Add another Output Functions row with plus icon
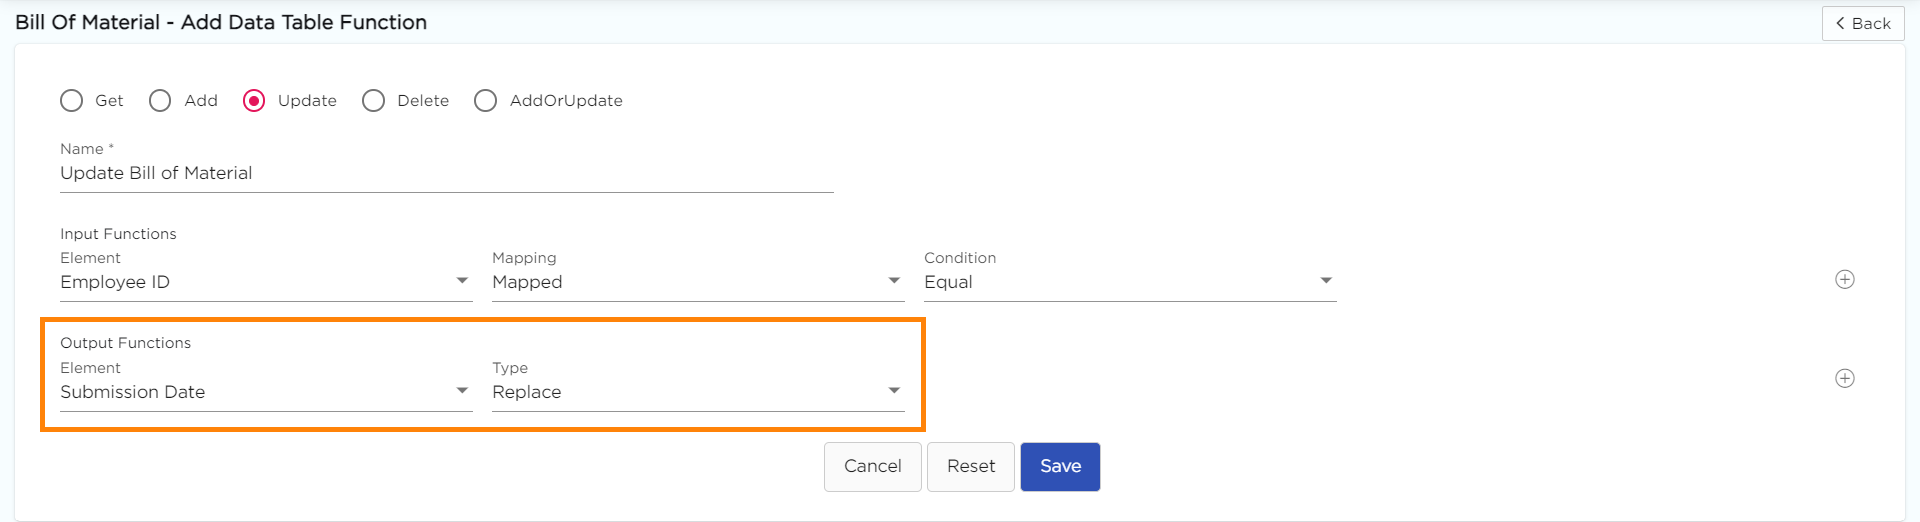1920x522 pixels. click(x=1845, y=378)
